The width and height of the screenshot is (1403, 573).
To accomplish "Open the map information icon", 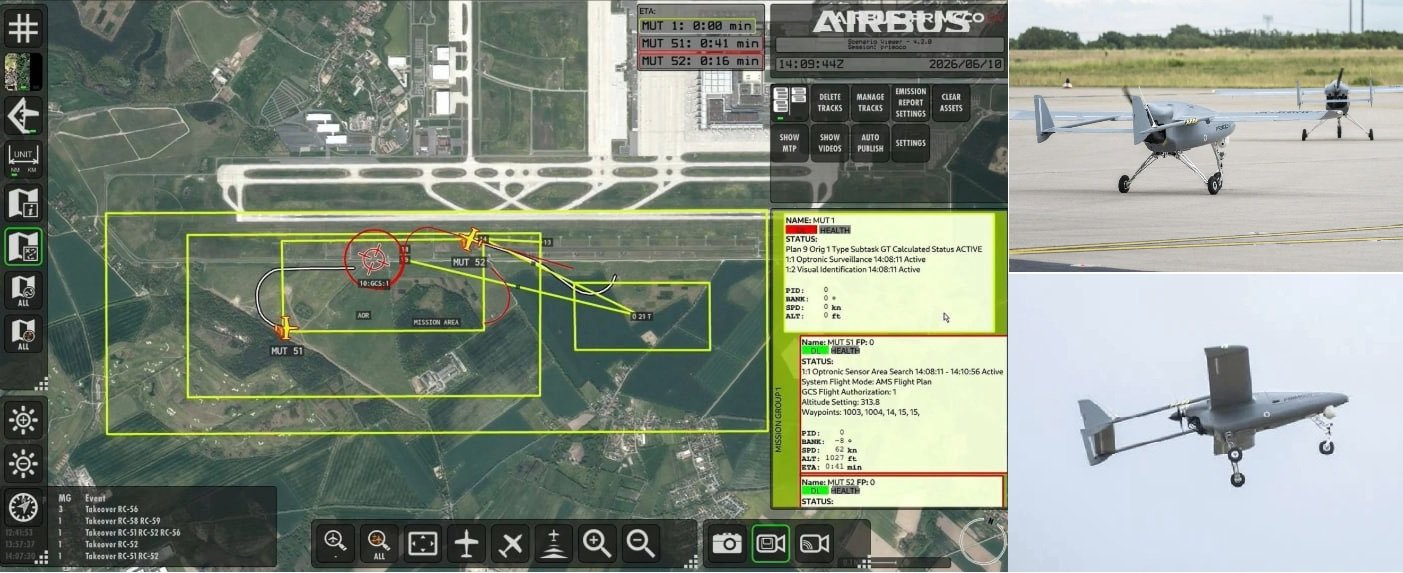I will tap(22, 203).
